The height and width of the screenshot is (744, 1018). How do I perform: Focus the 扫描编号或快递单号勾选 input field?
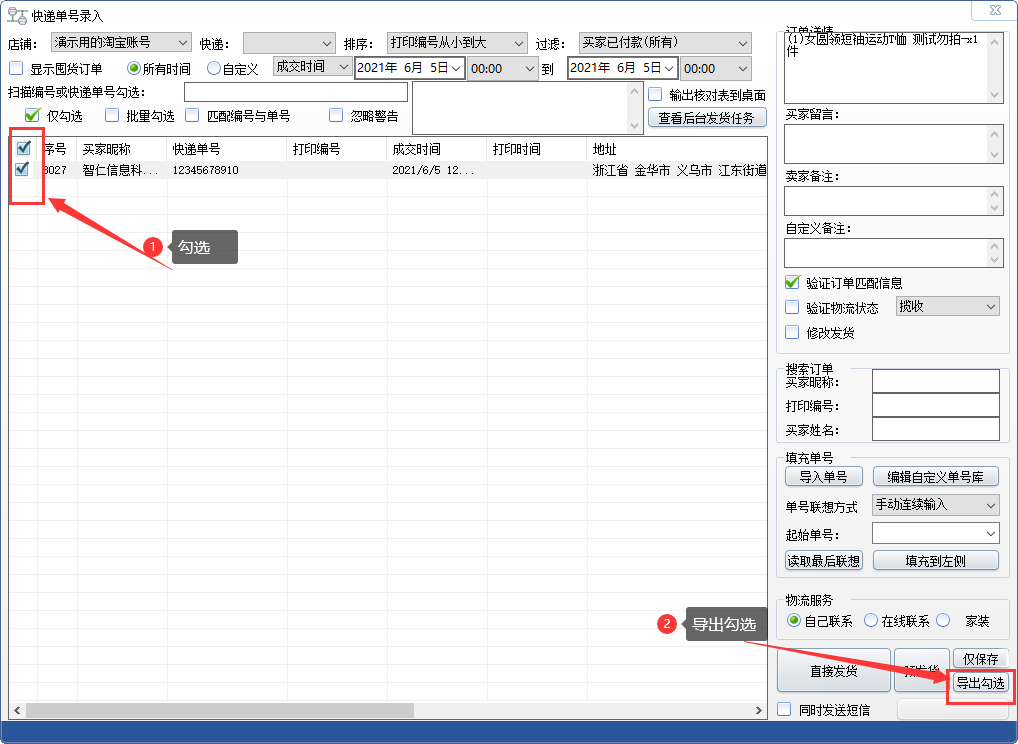(x=295, y=92)
